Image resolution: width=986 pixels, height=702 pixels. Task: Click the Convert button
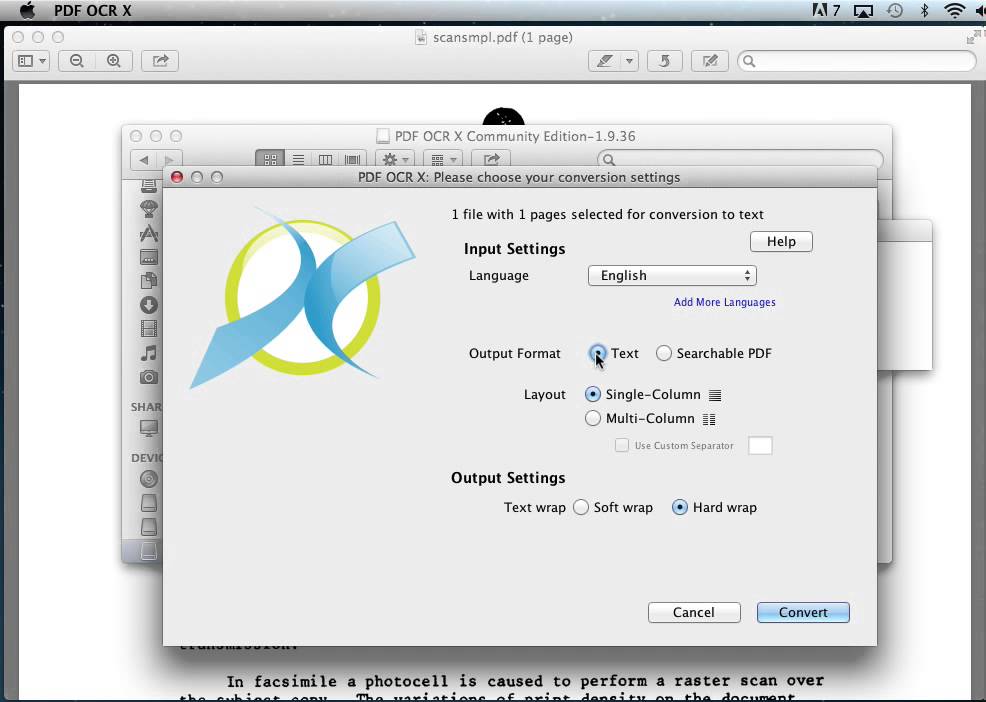coord(803,613)
